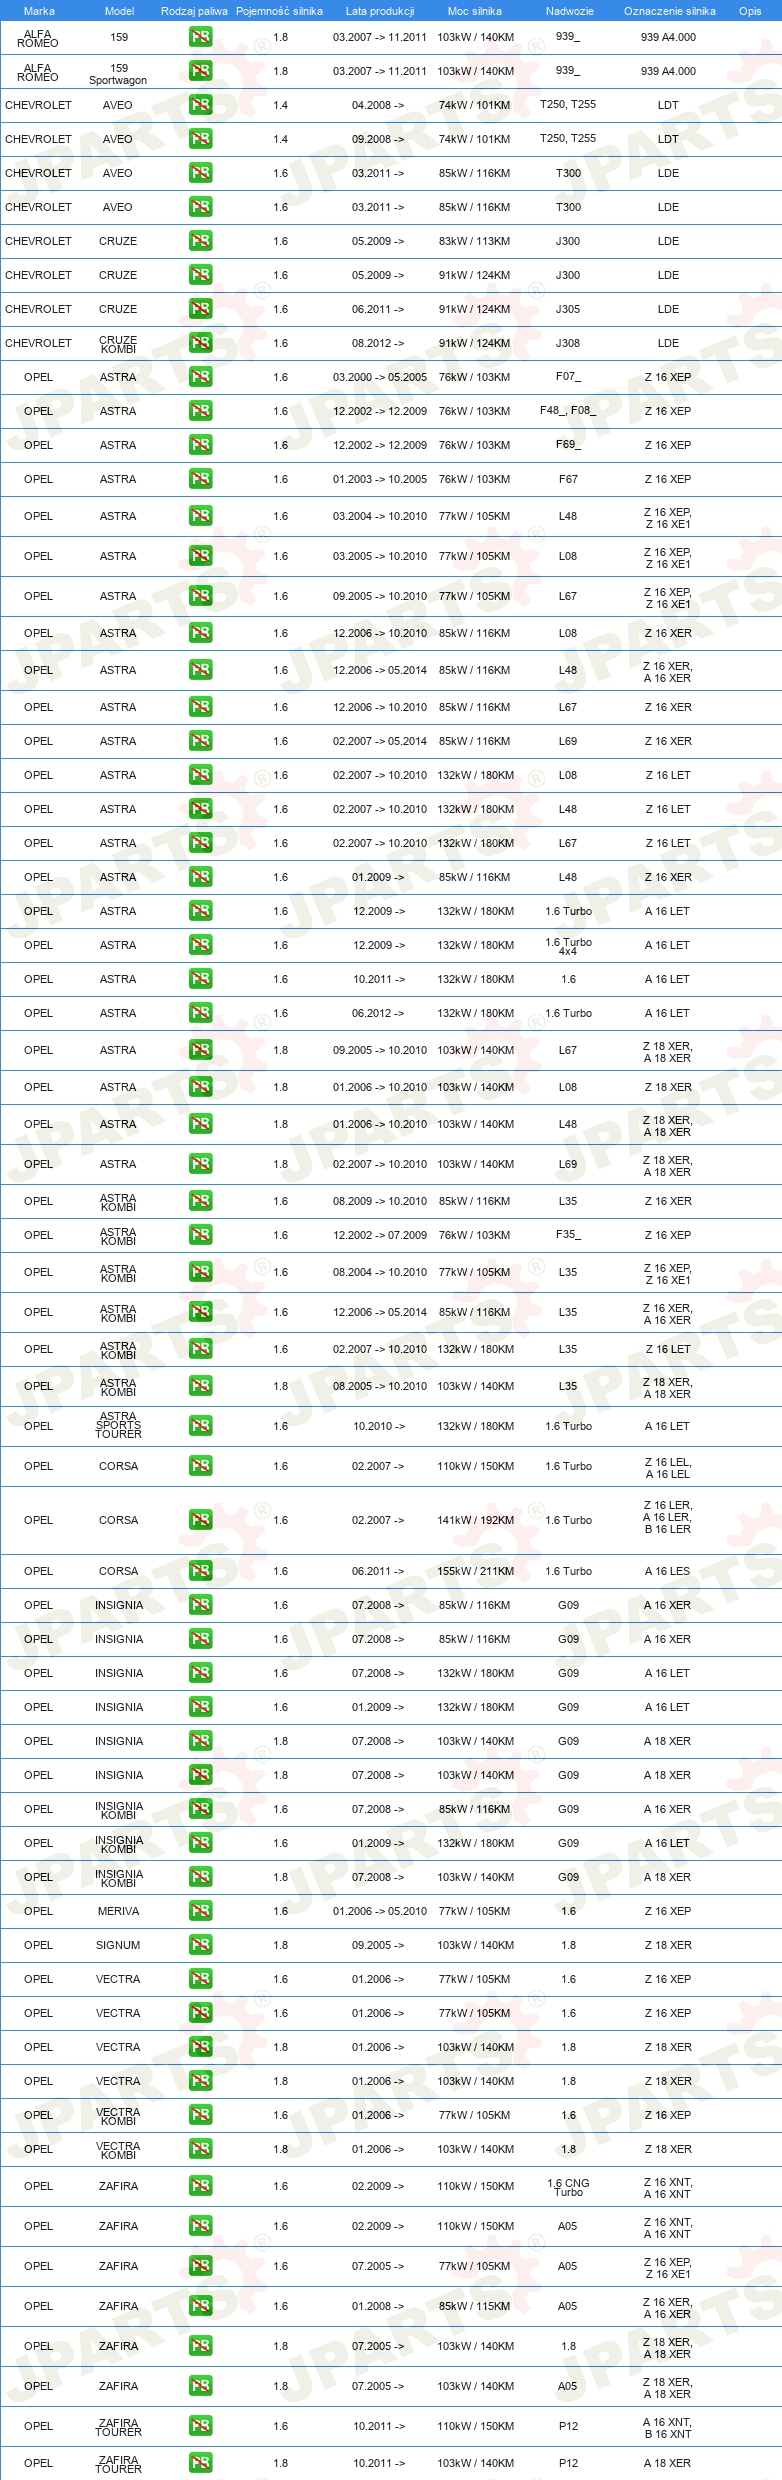782x2480 pixels.
Task: Select the 155kW / 211KM power cell
Action: tap(475, 1571)
